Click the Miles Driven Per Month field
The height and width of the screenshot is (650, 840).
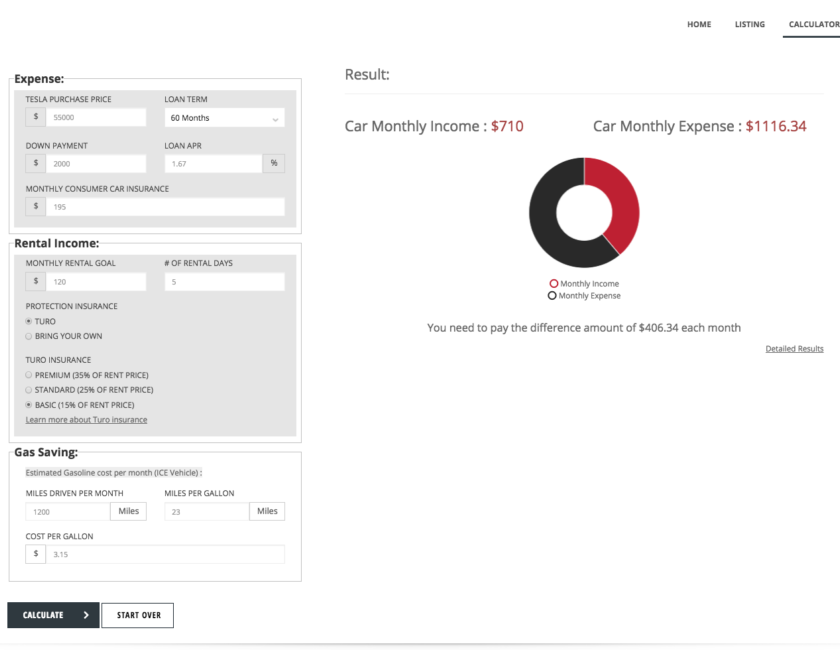[68, 512]
